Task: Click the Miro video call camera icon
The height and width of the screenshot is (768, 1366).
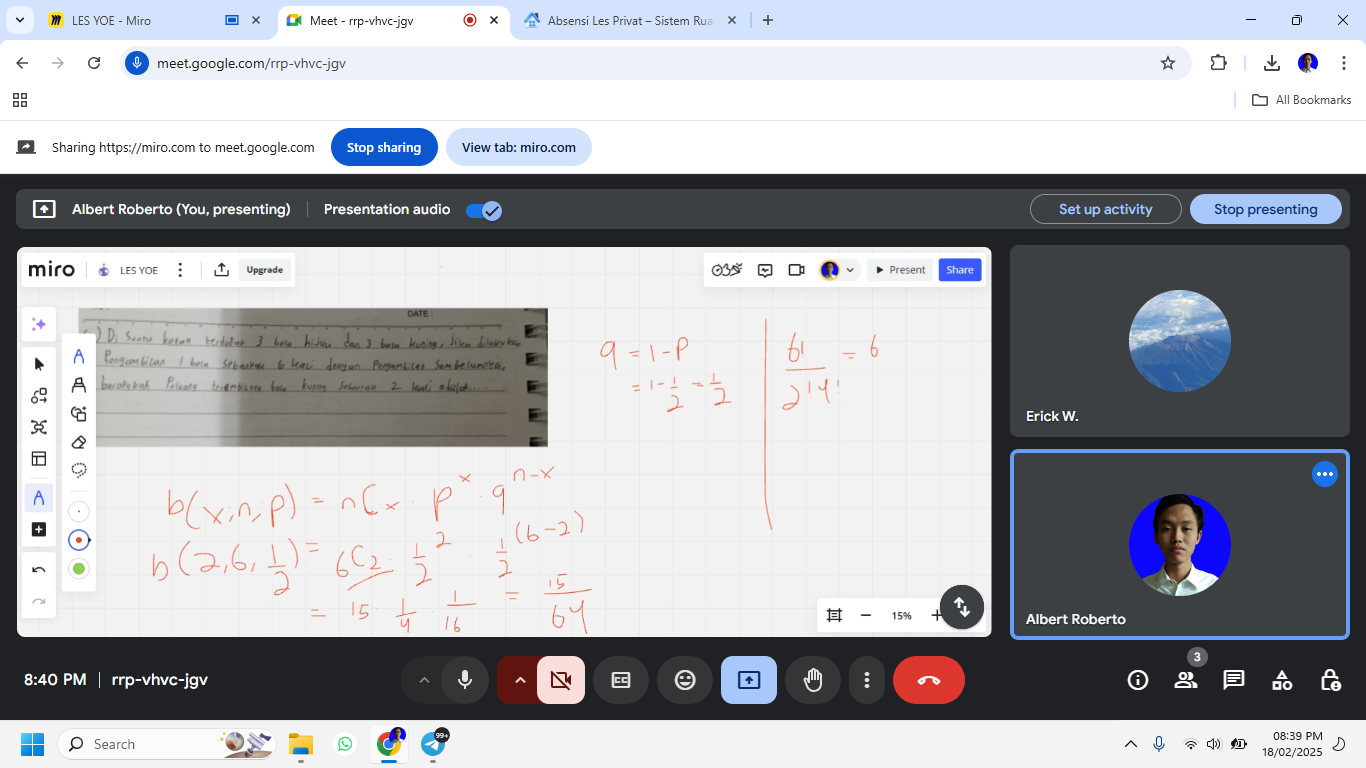Action: pyautogui.click(x=796, y=270)
